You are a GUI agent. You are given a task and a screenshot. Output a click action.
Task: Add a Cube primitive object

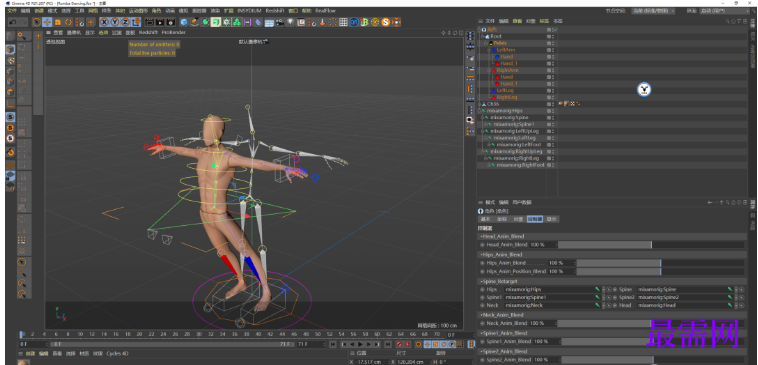pyautogui.click(x=184, y=22)
